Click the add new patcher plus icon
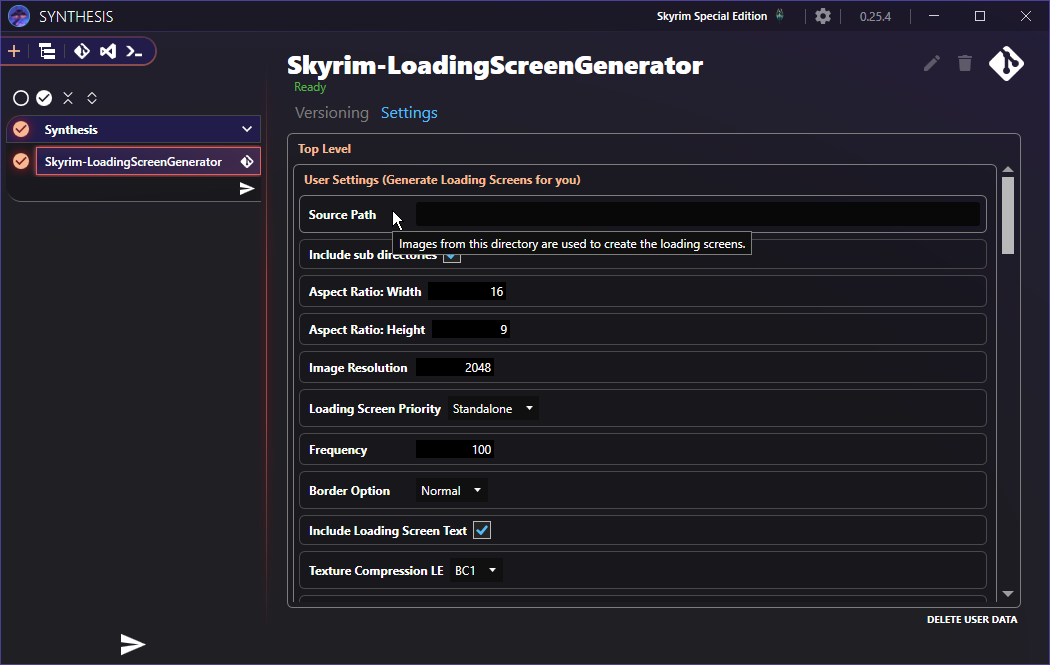Image resolution: width=1050 pixels, height=665 pixels. pos(14,52)
